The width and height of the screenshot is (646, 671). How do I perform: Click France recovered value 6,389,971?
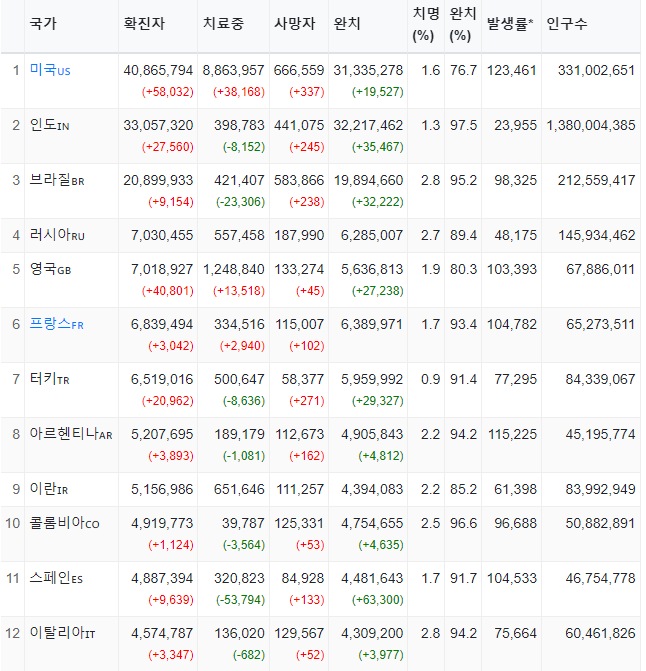[x=372, y=324]
